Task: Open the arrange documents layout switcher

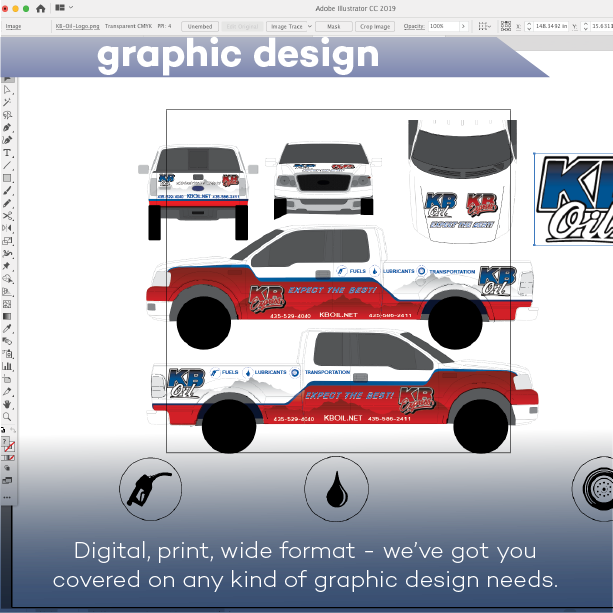Action: pyautogui.click(x=64, y=7)
